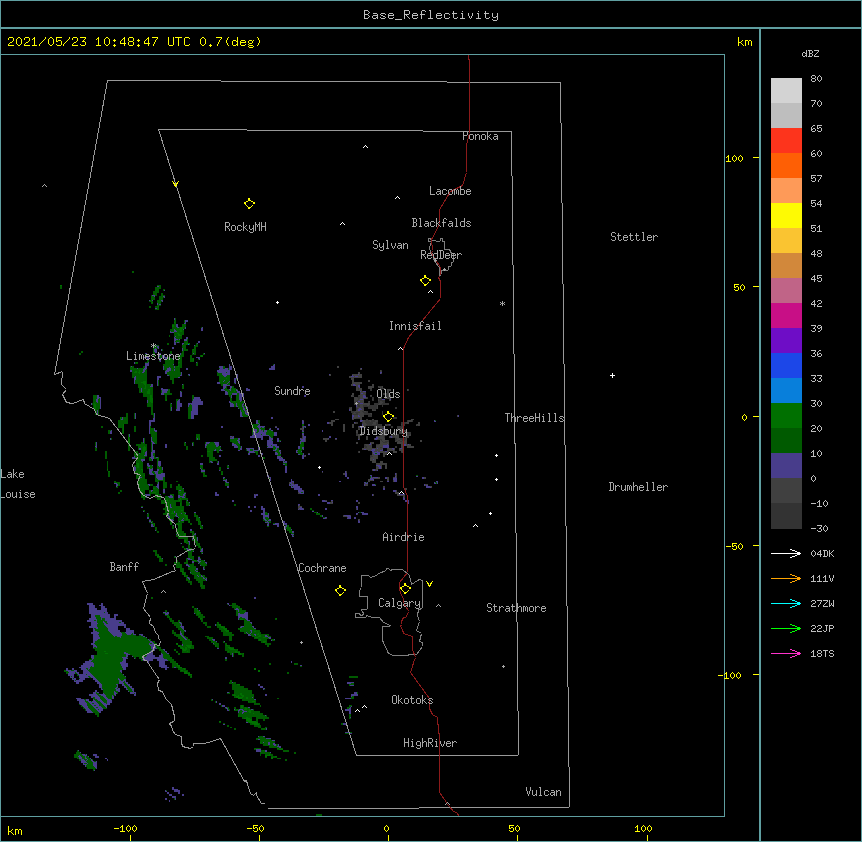Click the Olds town label
This screenshot has height=842, width=862.
click(388, 394)
